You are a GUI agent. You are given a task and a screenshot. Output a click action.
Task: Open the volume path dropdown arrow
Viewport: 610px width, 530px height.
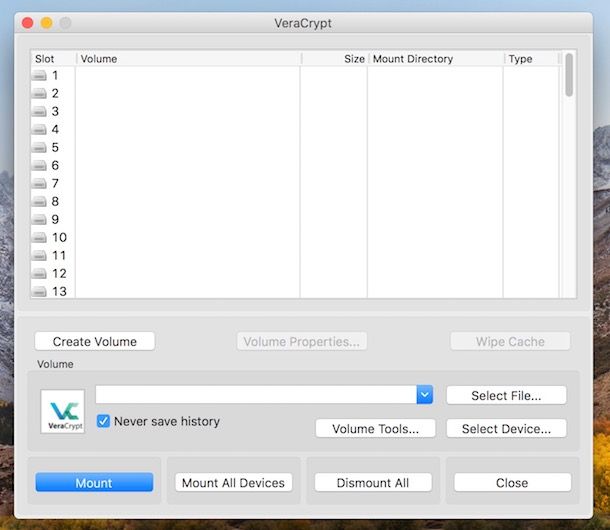(x=424, y=395)
